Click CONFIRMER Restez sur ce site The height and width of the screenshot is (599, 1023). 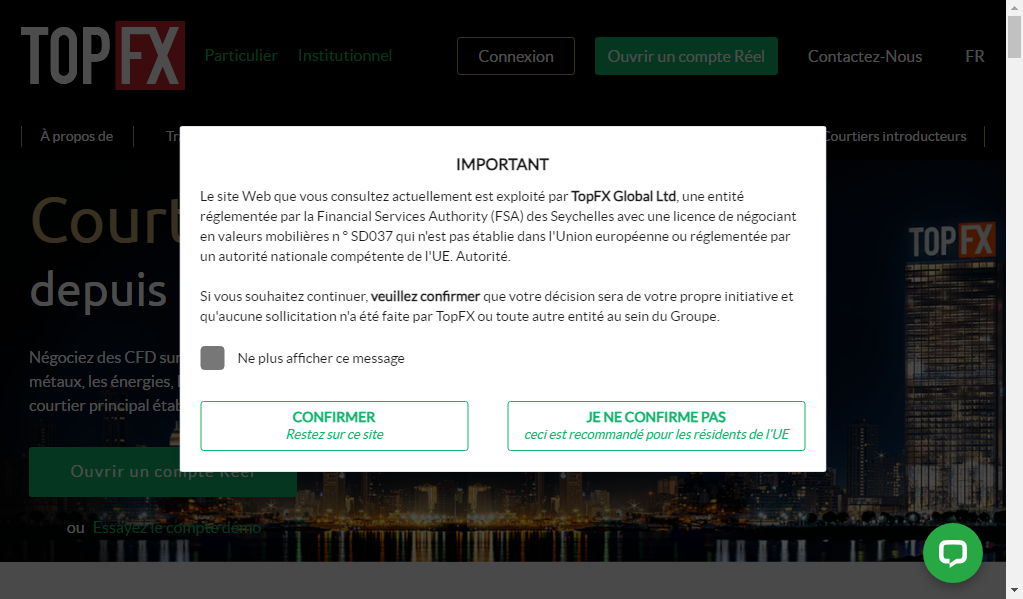(x=334, y=425)
